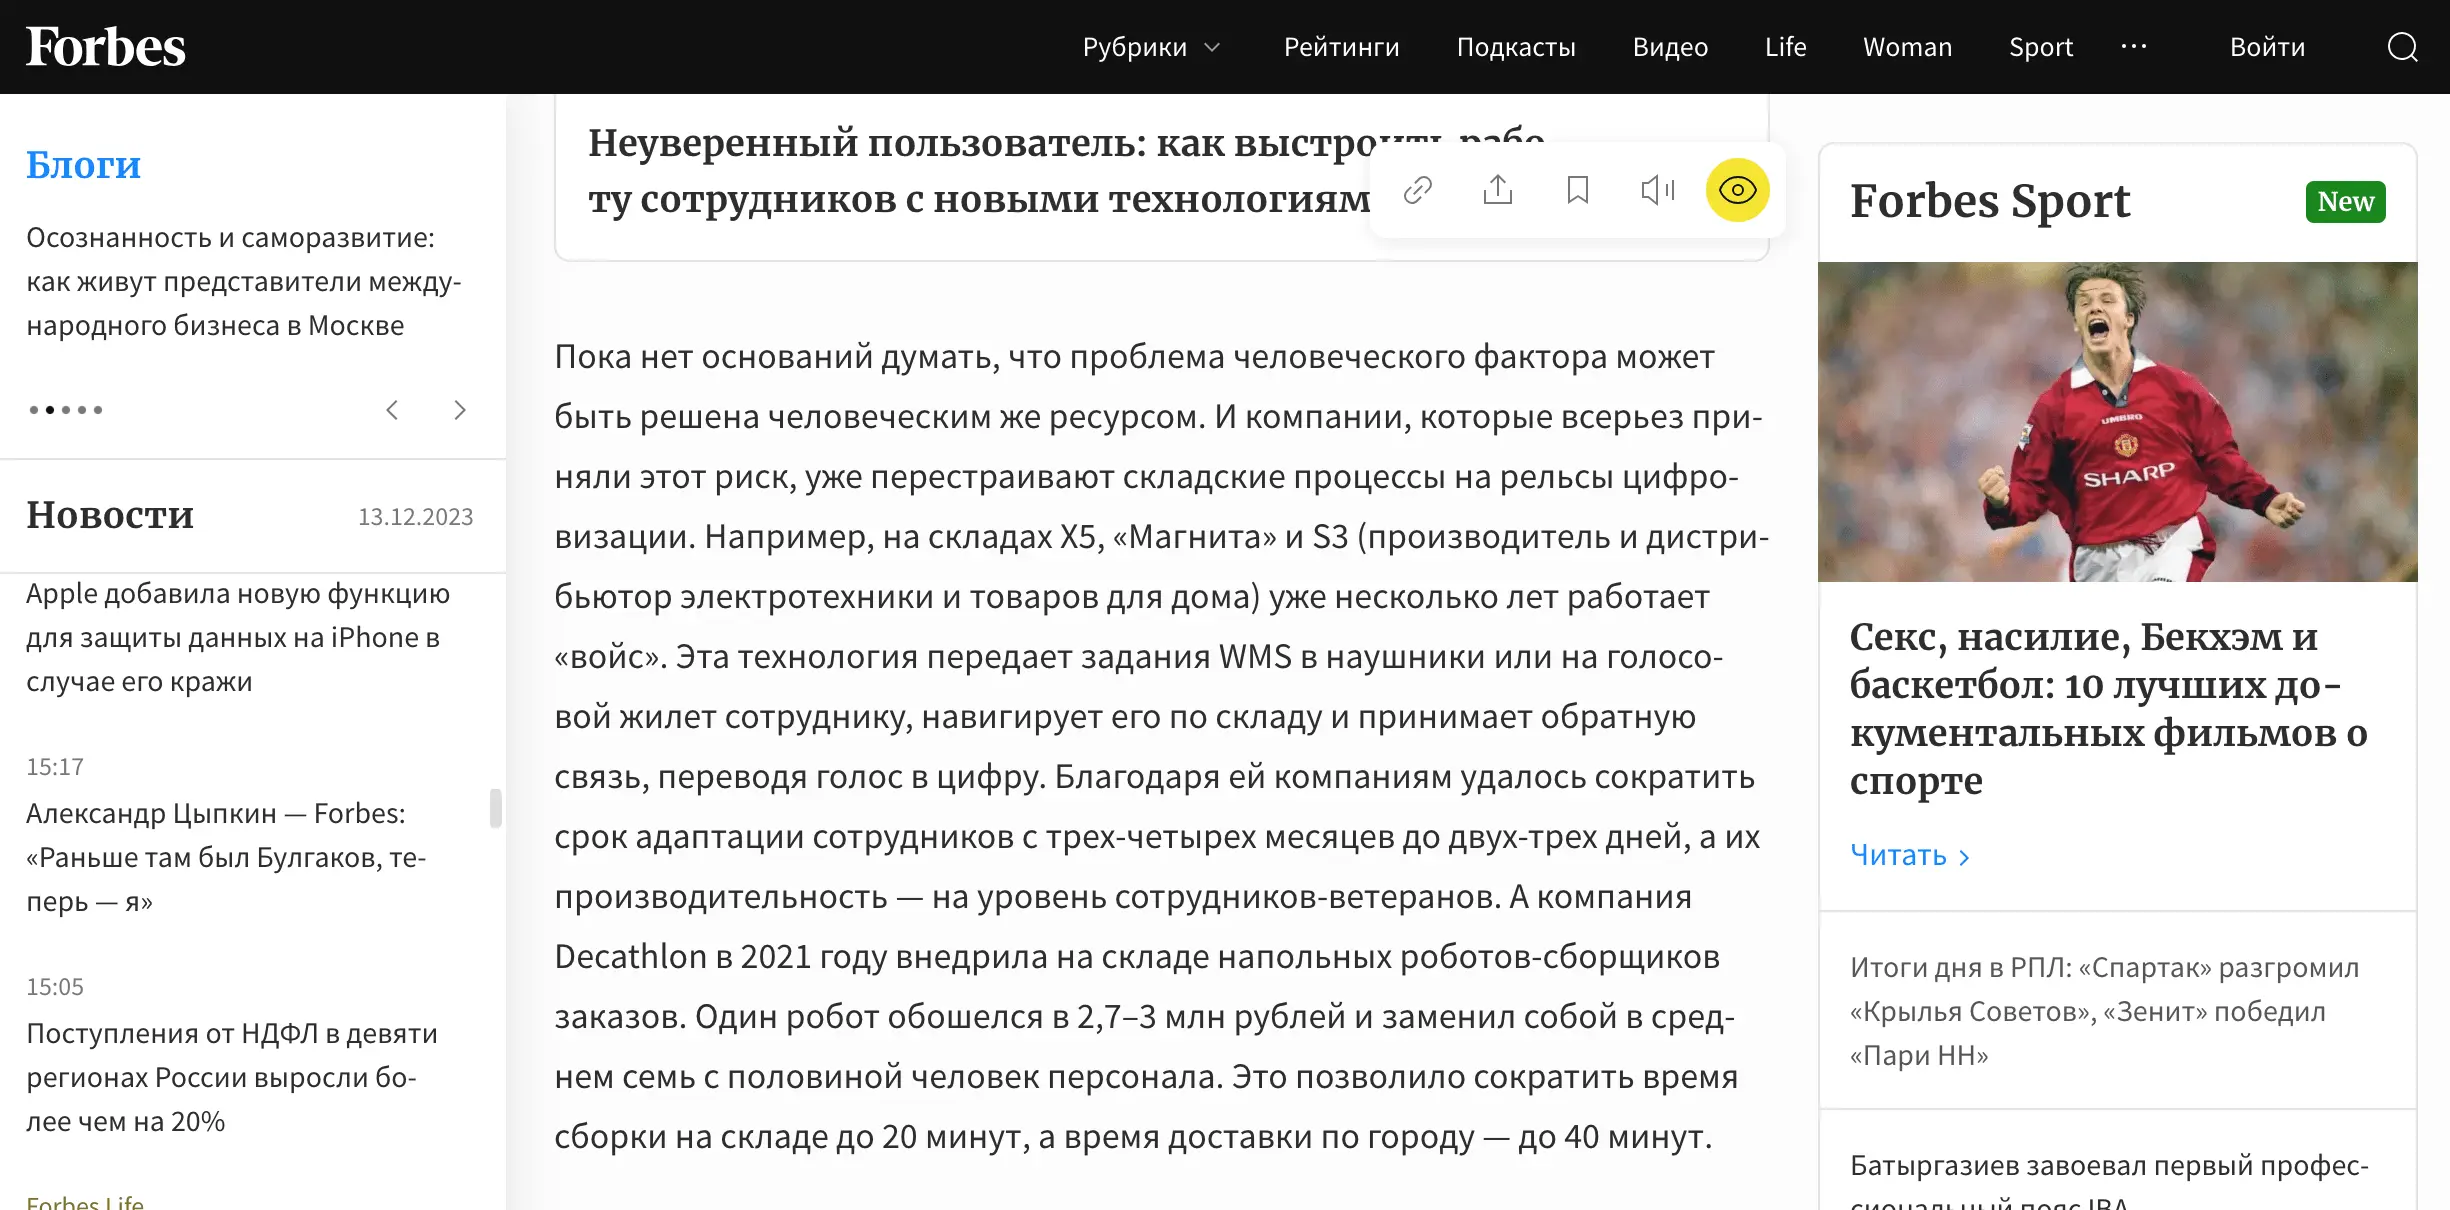Go to Forbes logo homepage
The height and width of the screenshot is (1210, 2450).
point(106,47)
